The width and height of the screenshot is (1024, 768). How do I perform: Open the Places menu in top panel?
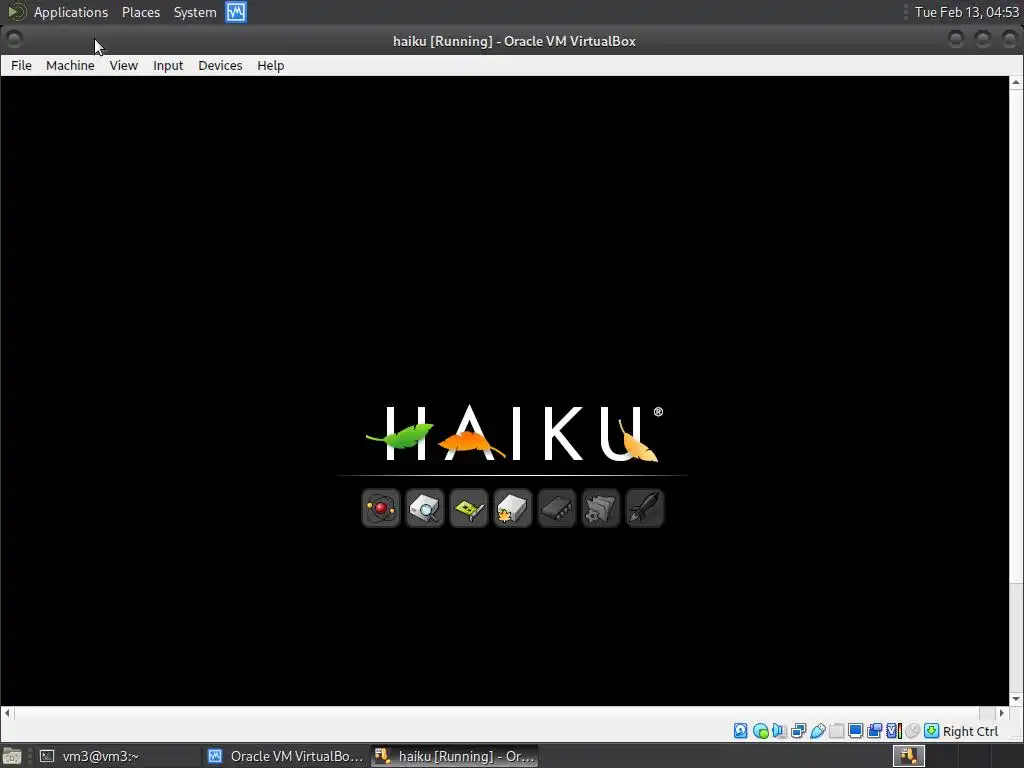click(141, 12)
